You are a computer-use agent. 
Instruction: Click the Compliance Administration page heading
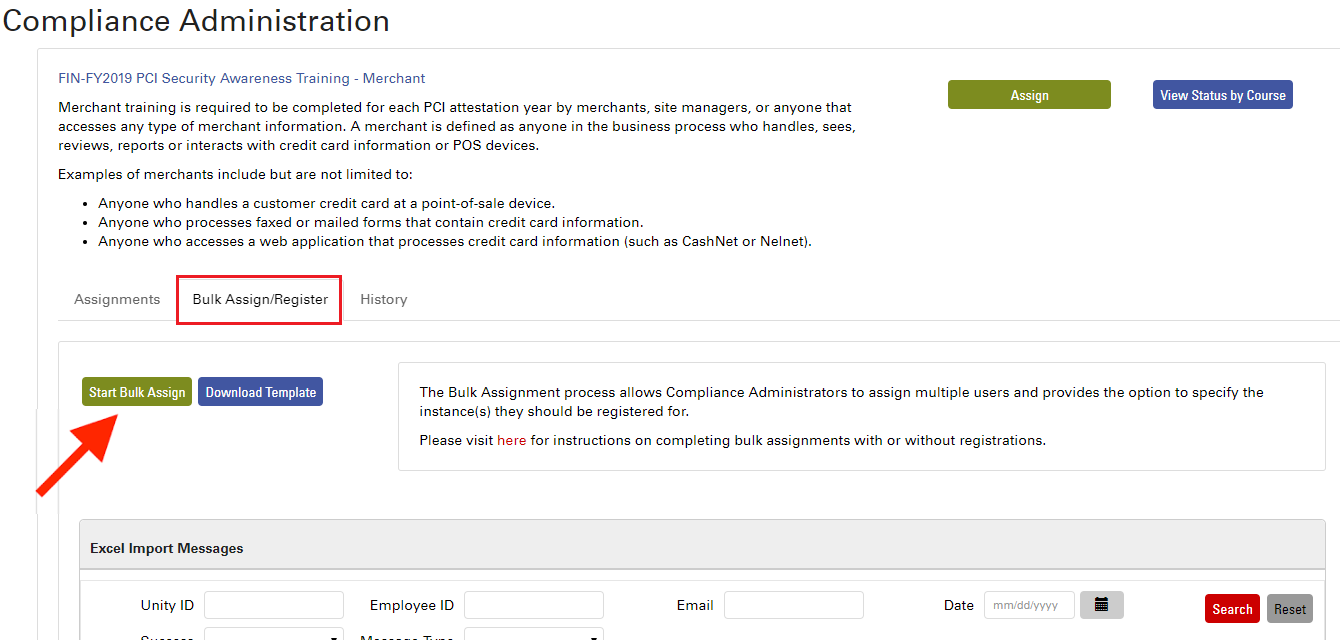pyautogui.click(x=196, y=20)
